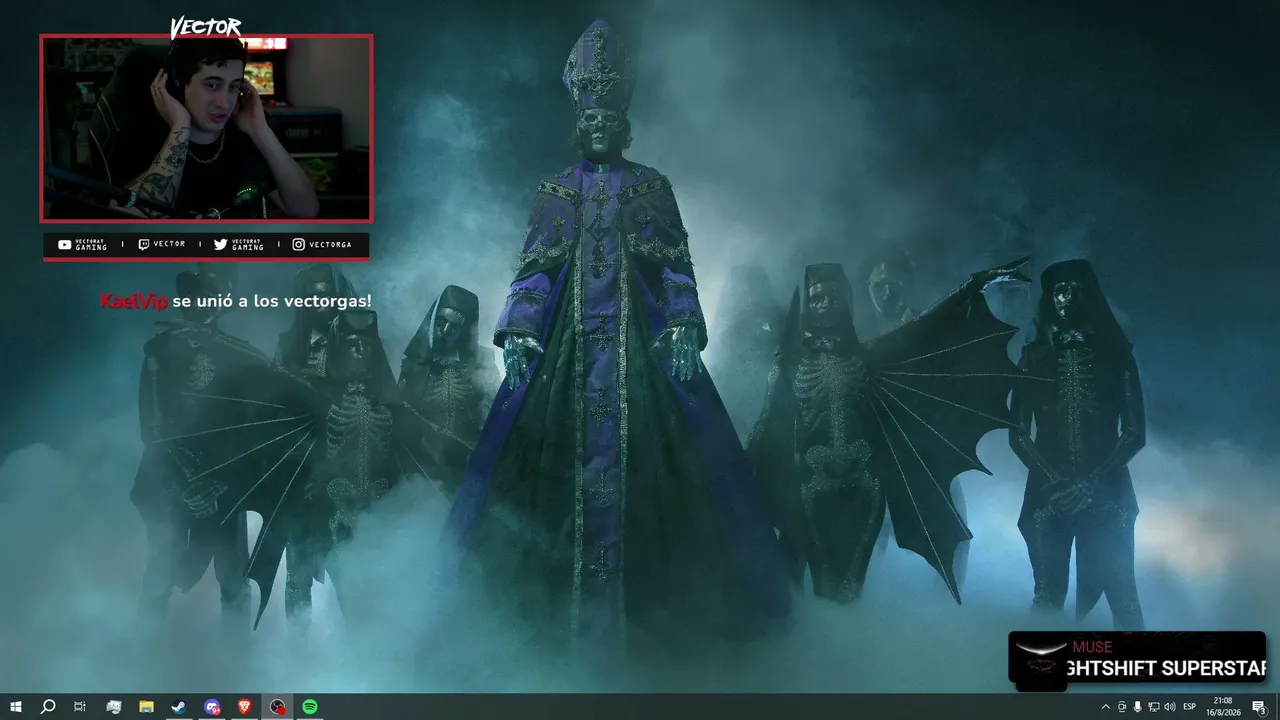This screenshot has height=720, width=1280.
Task: Click the VECTOR Twitch handle text
Action: pos(170,244)
